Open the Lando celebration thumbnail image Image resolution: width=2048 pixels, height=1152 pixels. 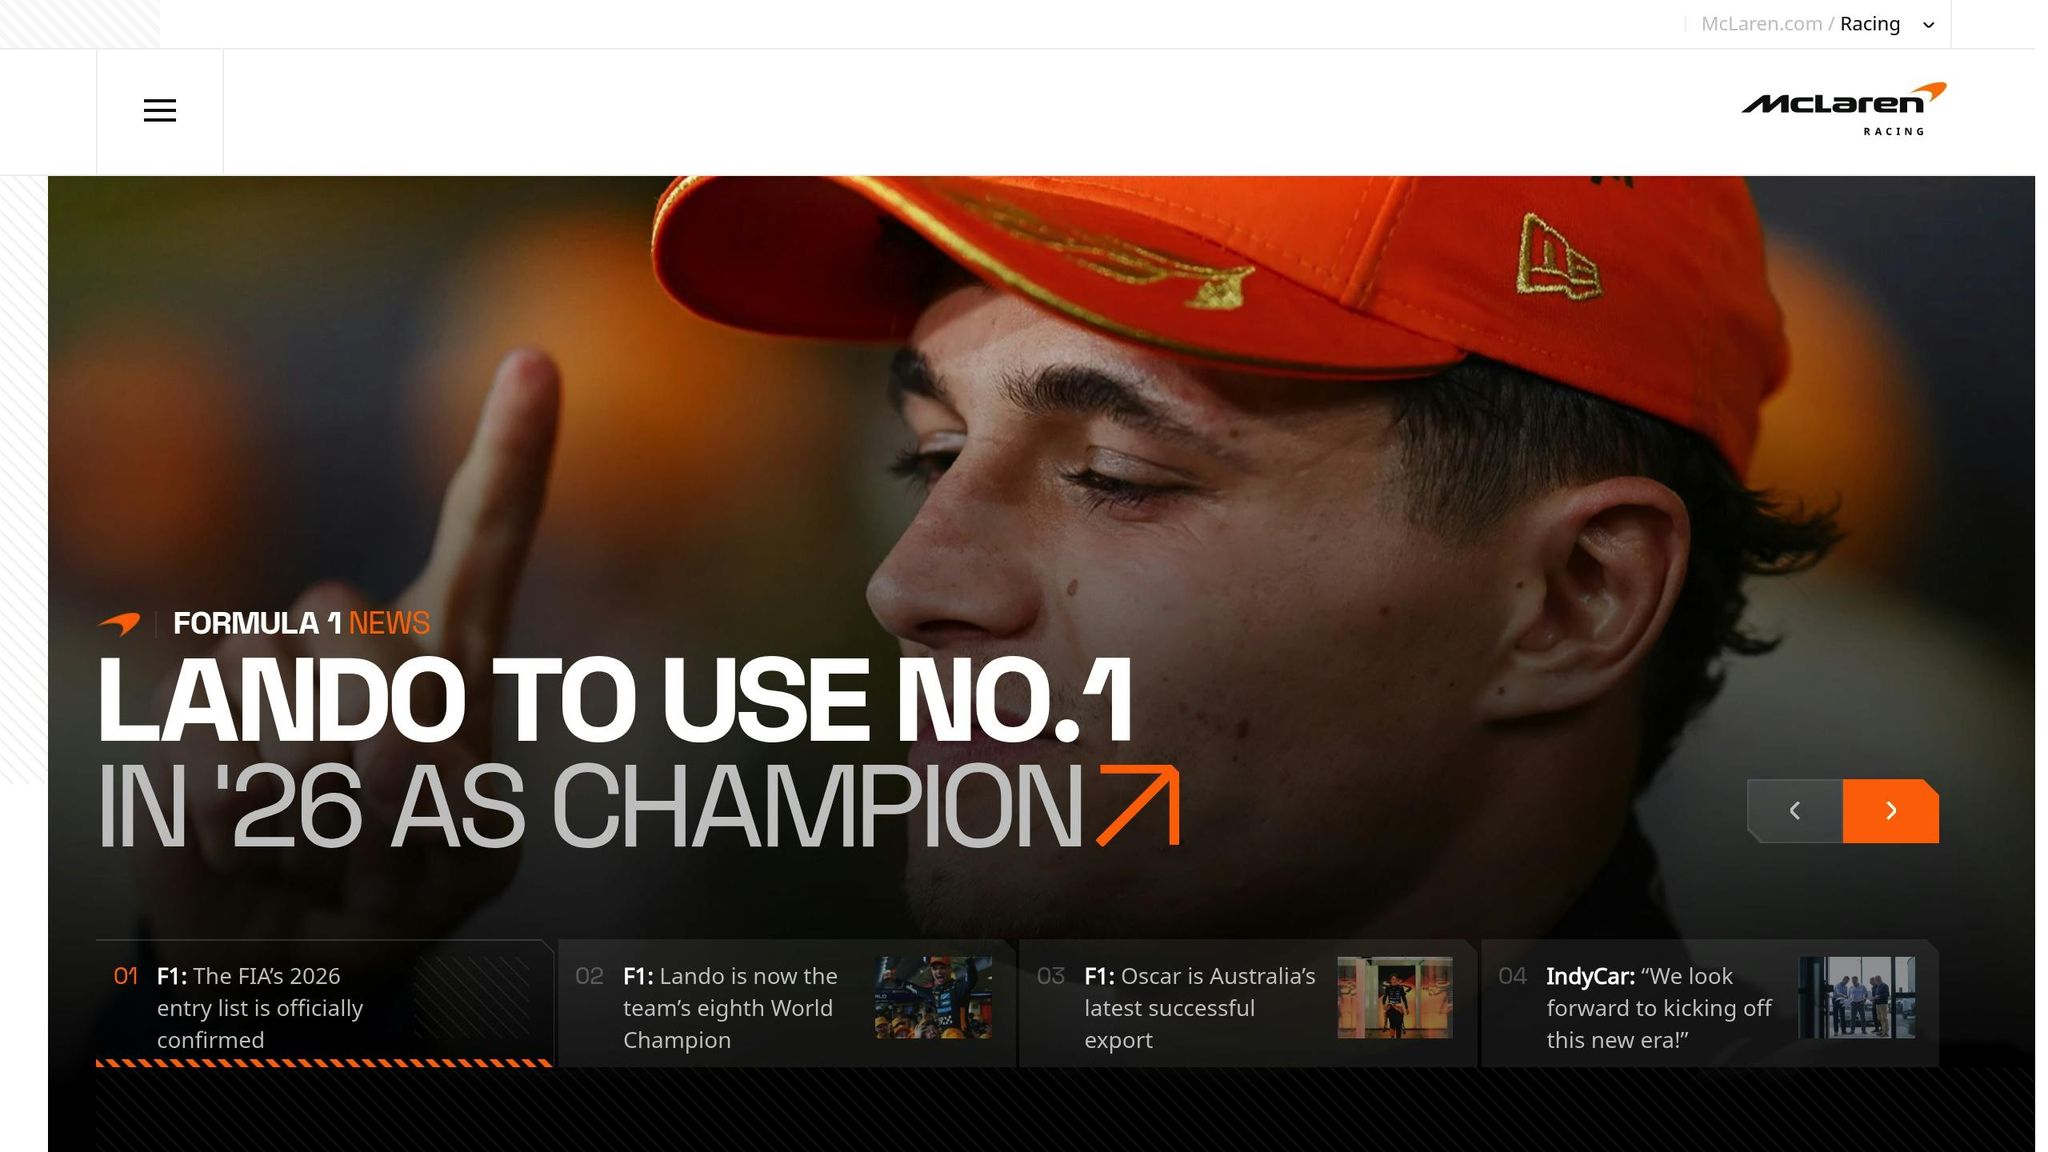point(934,998)
